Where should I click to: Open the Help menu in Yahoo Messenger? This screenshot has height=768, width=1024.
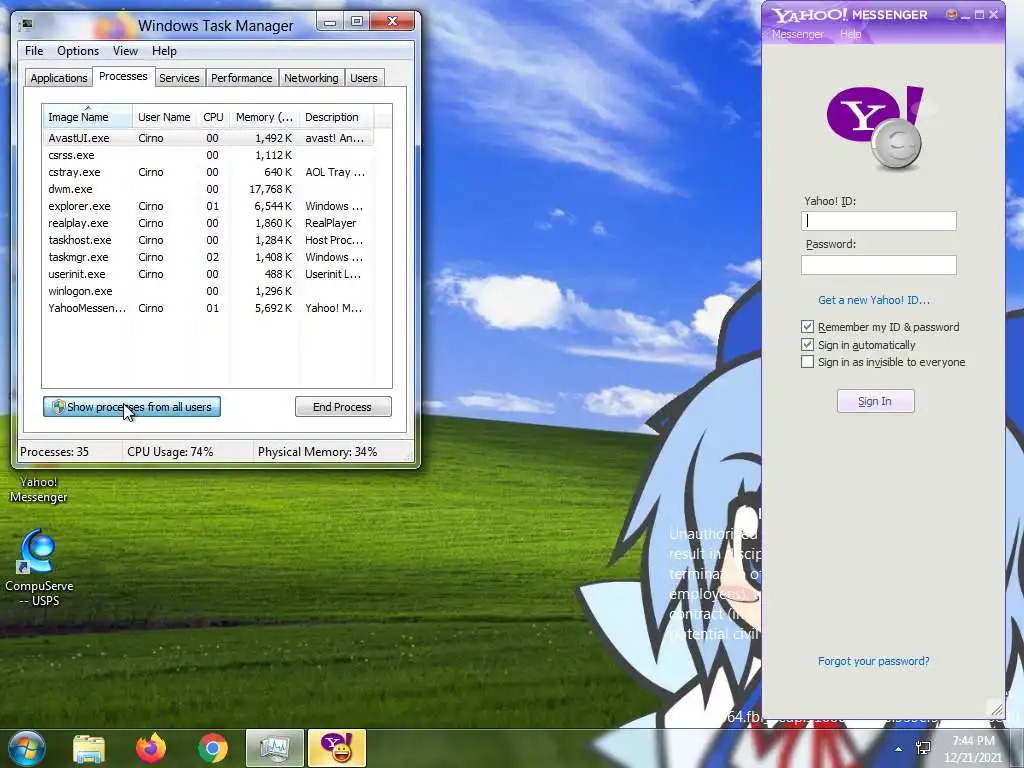pyautogui.click(x=850, y=34)
